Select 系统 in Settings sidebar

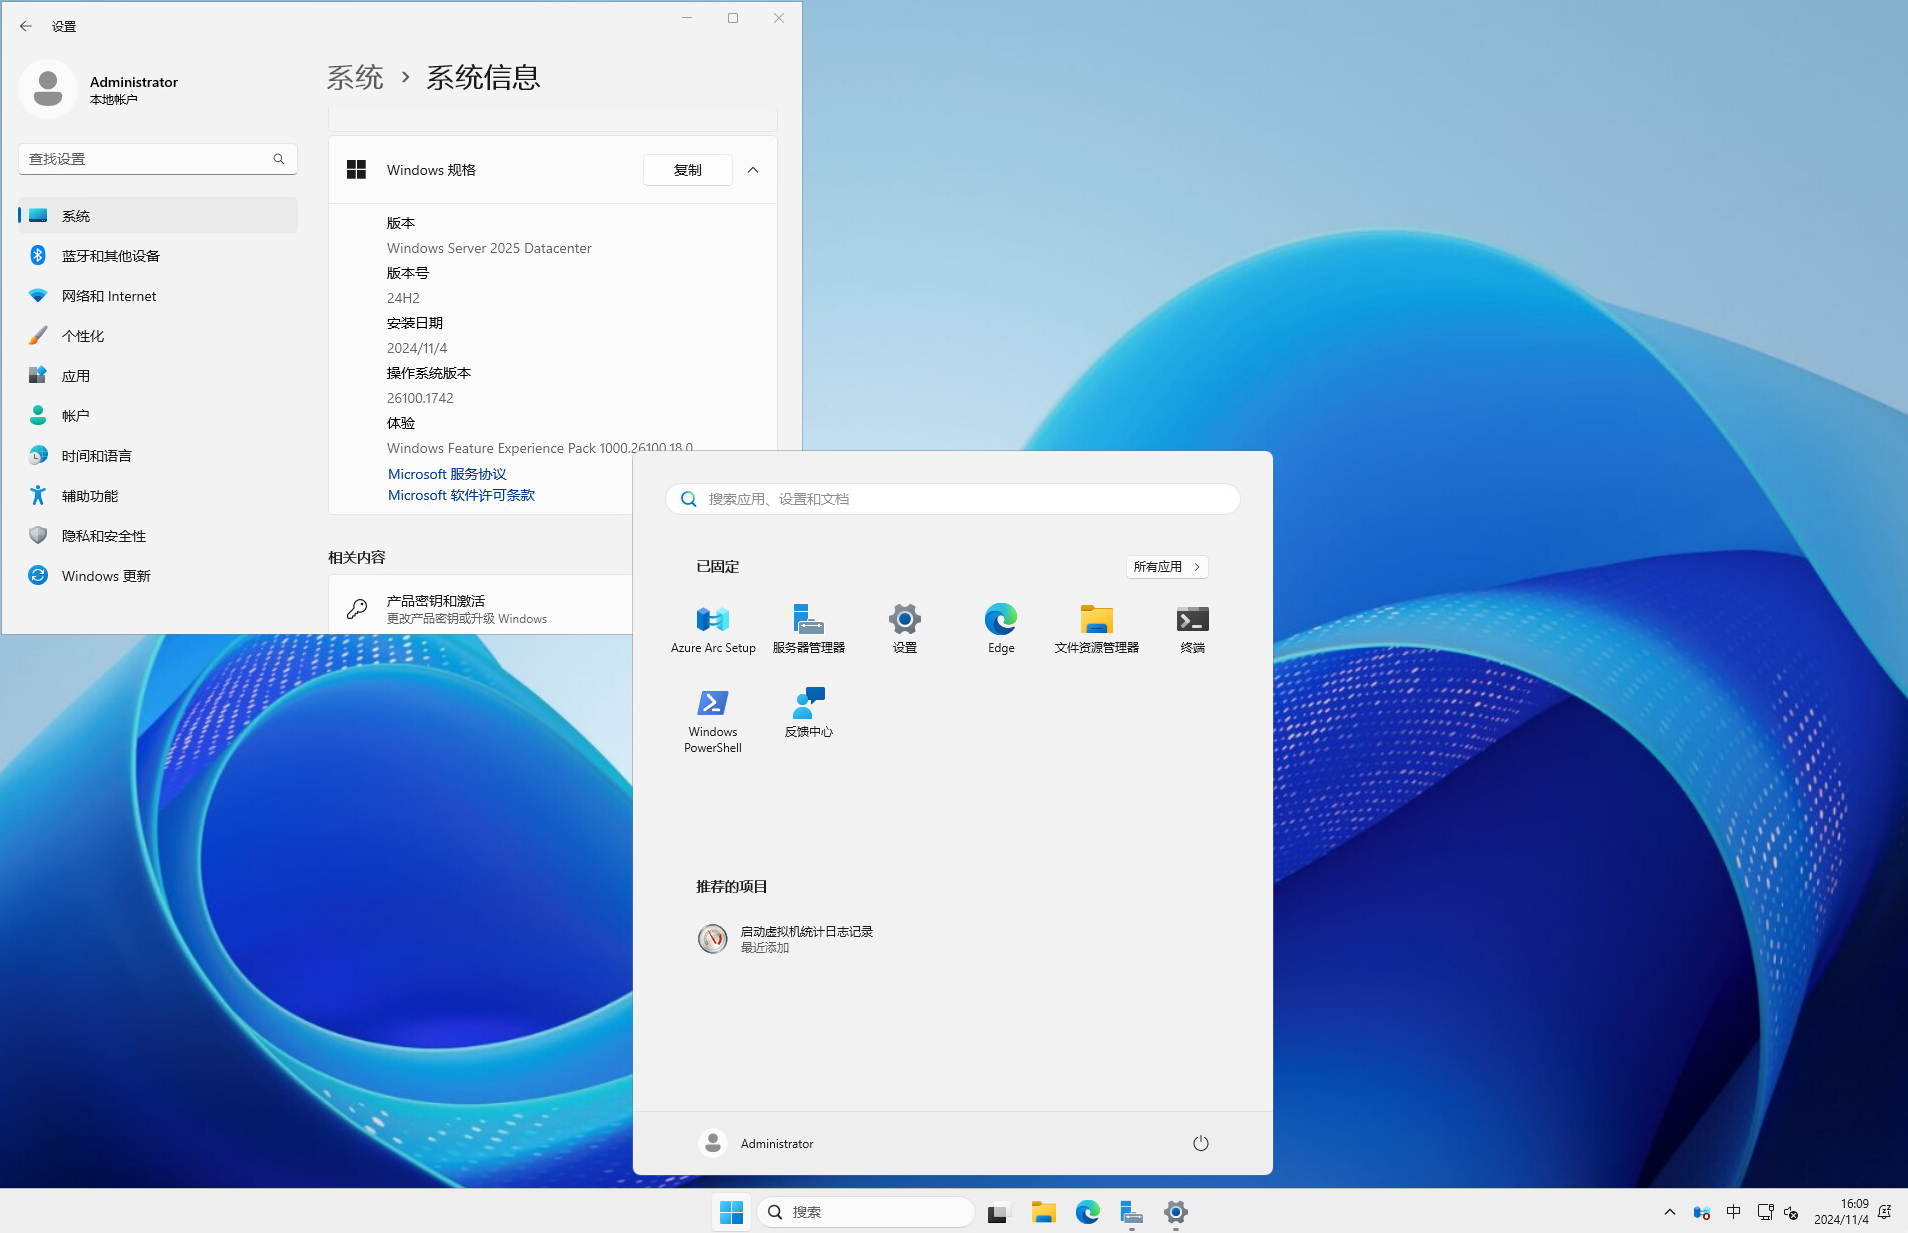[157, 216]
